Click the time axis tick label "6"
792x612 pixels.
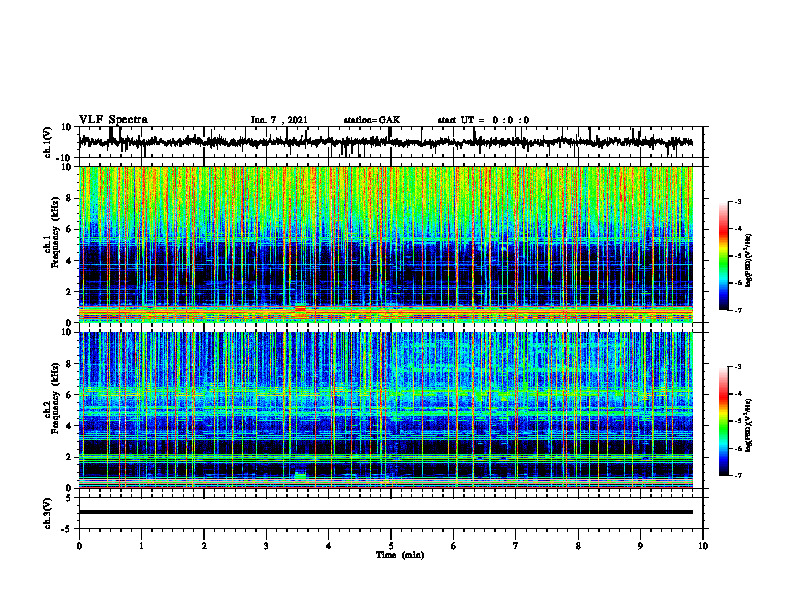(454, 546)
